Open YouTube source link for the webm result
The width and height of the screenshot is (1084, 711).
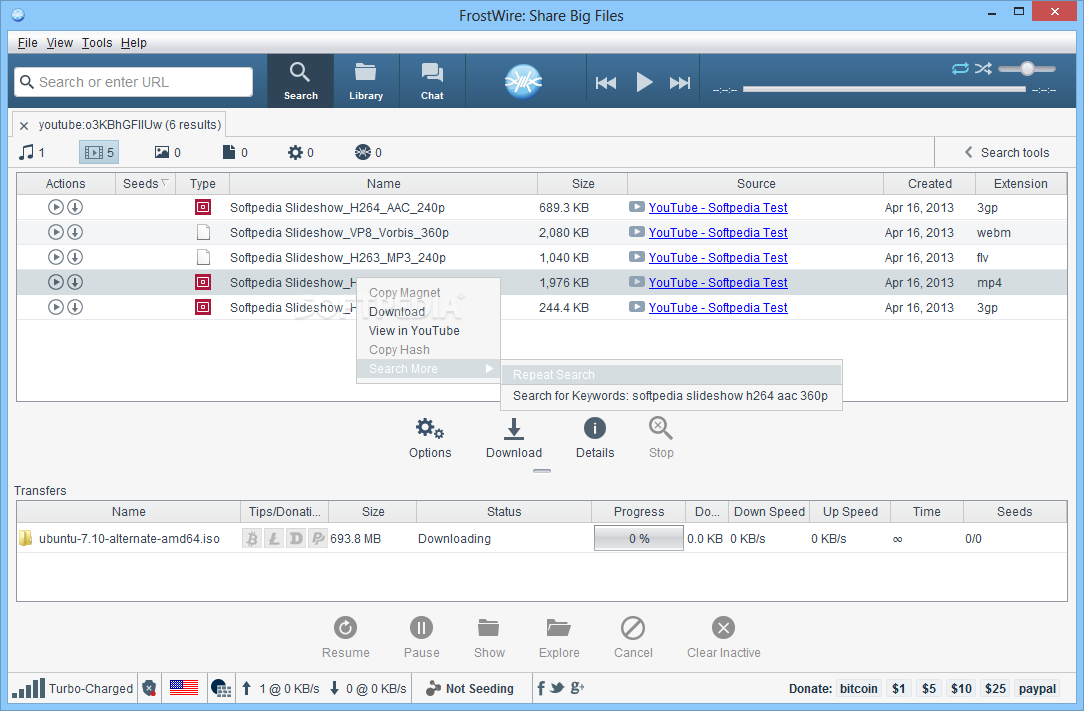[718, 232]
